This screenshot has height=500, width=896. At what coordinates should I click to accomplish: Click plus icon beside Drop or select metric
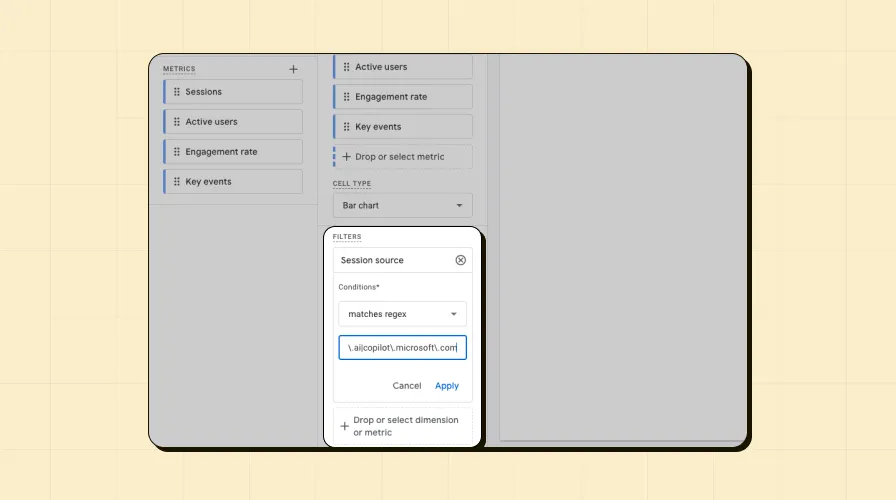click(346, 157)
